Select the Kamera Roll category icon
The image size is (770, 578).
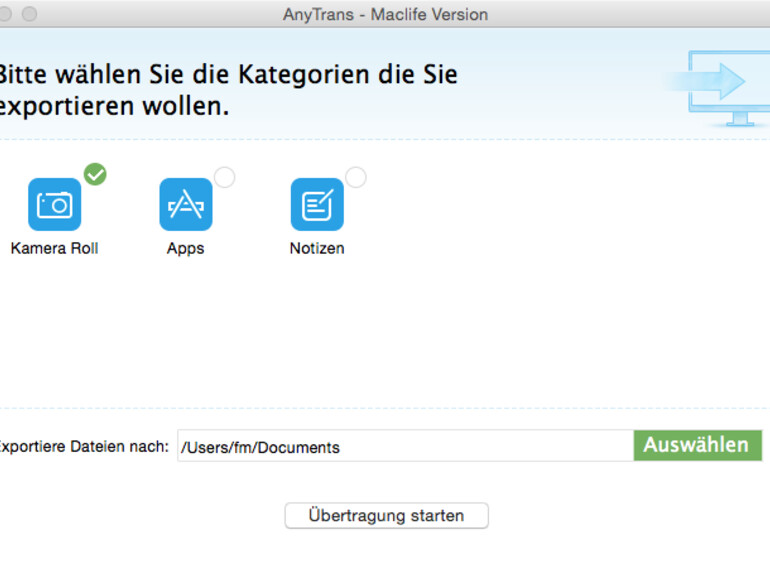[55, 204]
